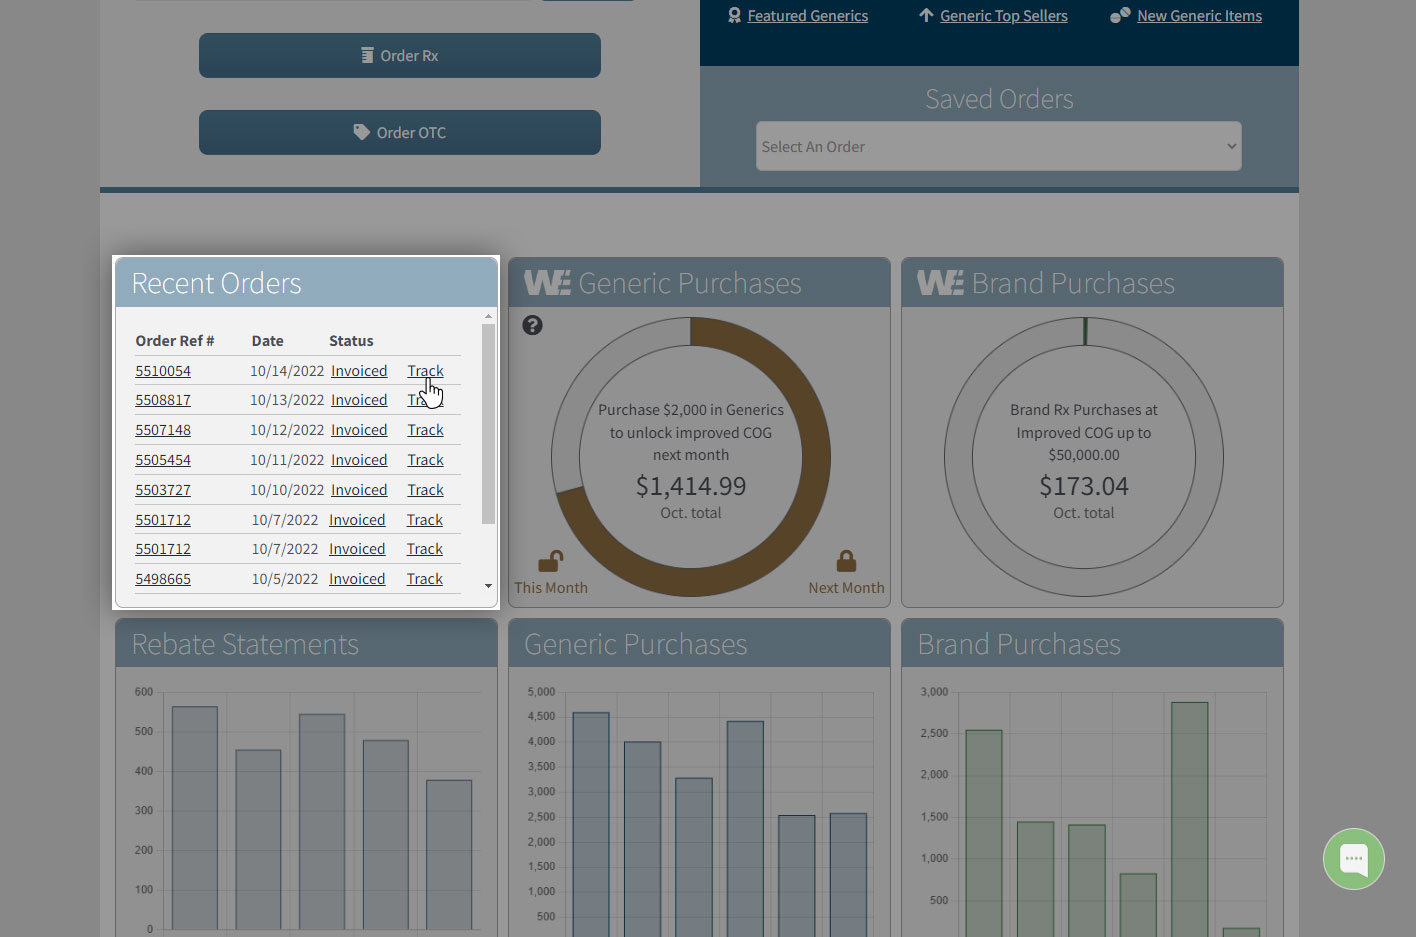Open order reference 5503727
Image resolution: width=1416 pixels, height=937 pixels.
[x=163, y=490]
